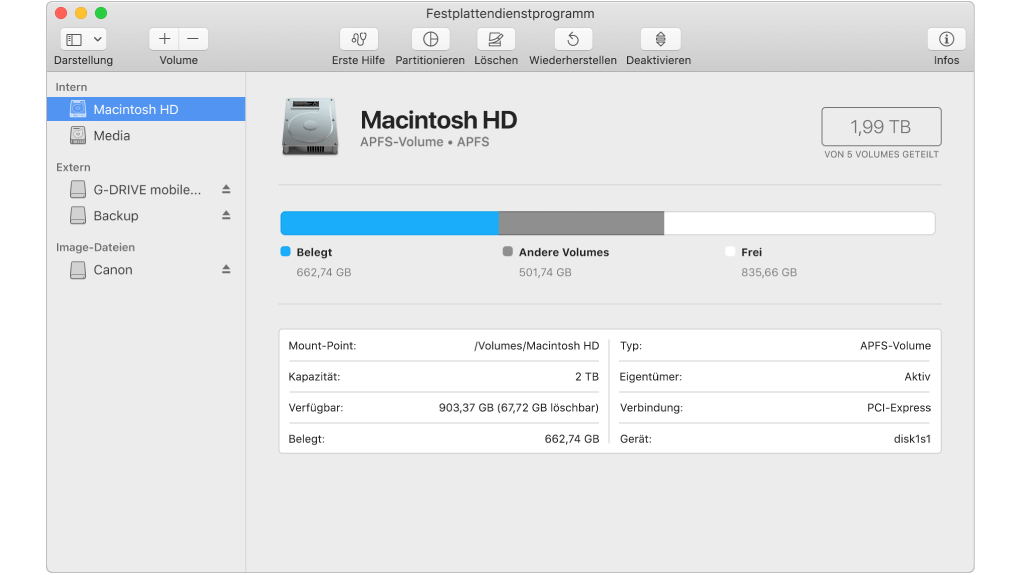Viewport: 1024px width, 575px height.
Task: Click the Macintosh HD sidebar disk icon
Action: 78,109
